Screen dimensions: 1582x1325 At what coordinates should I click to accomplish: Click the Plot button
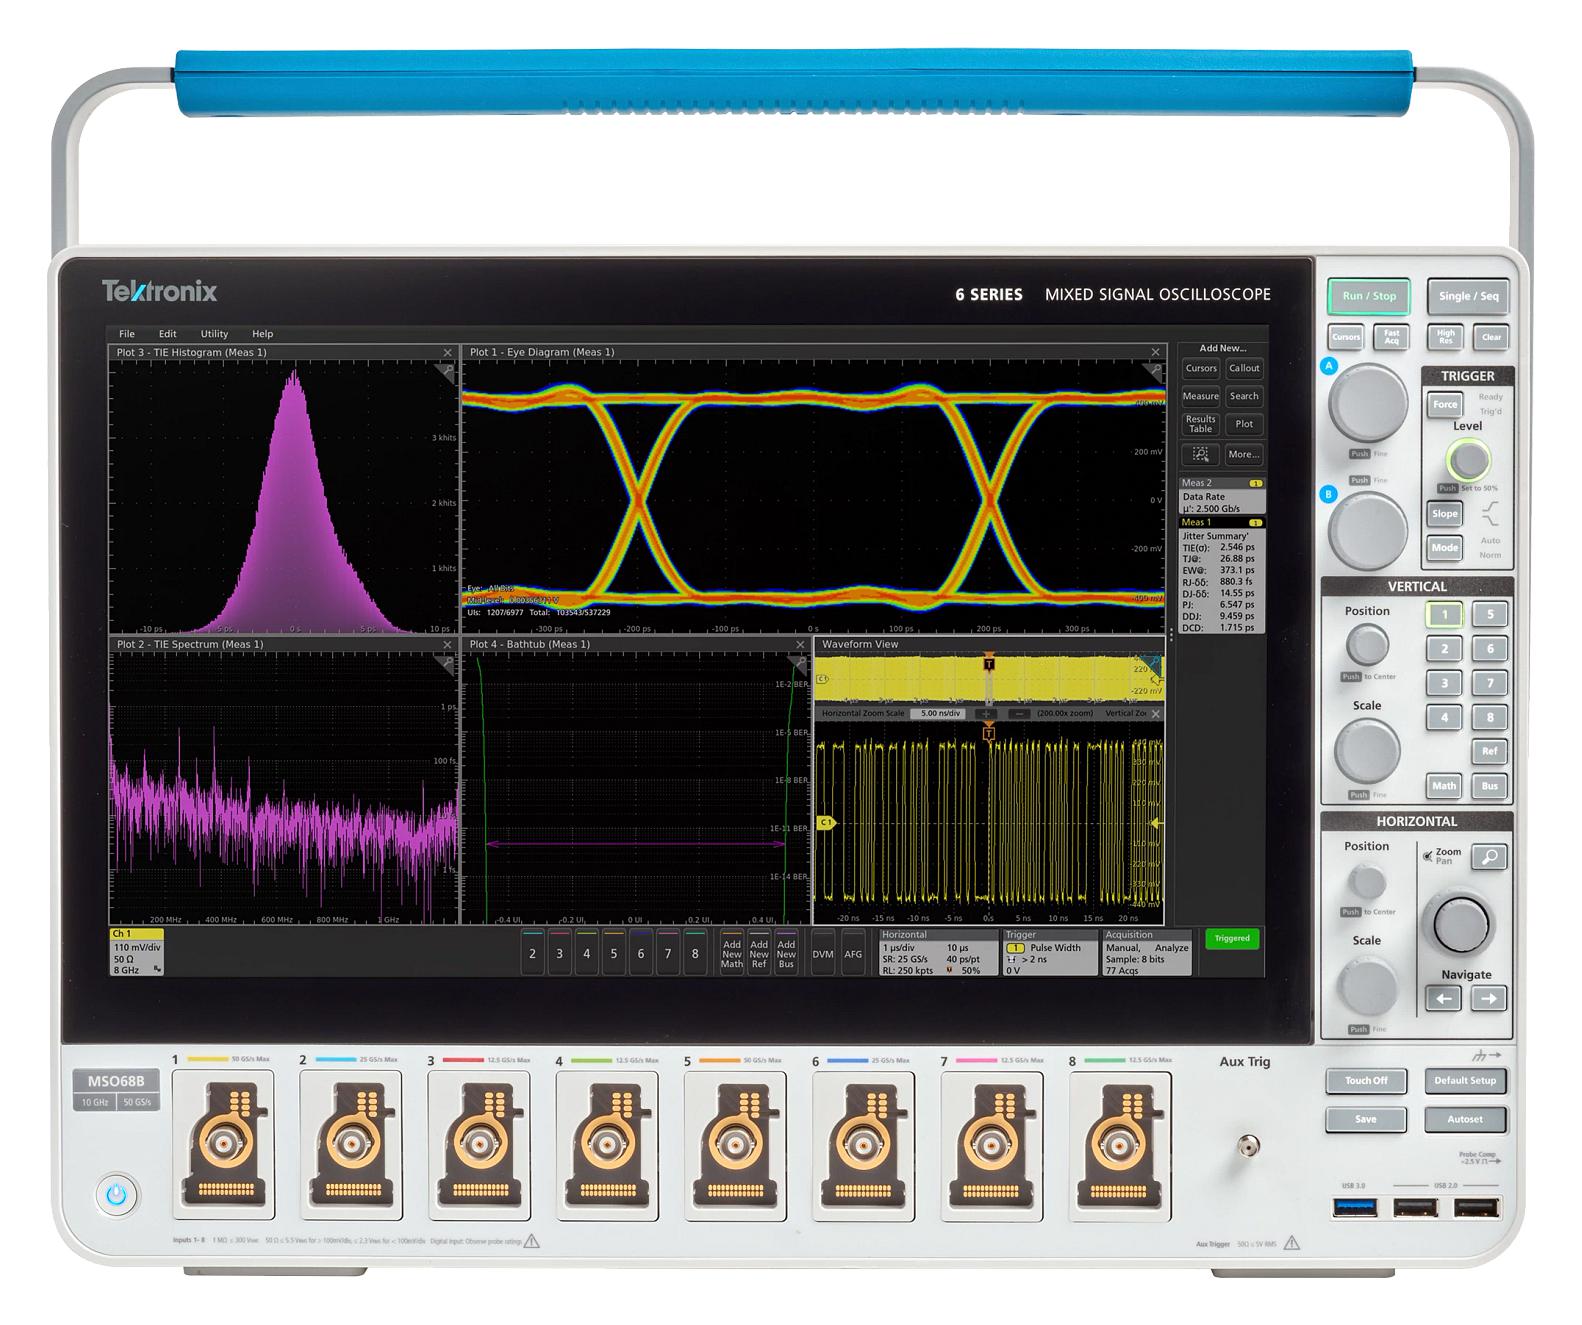pos(1244,424)
